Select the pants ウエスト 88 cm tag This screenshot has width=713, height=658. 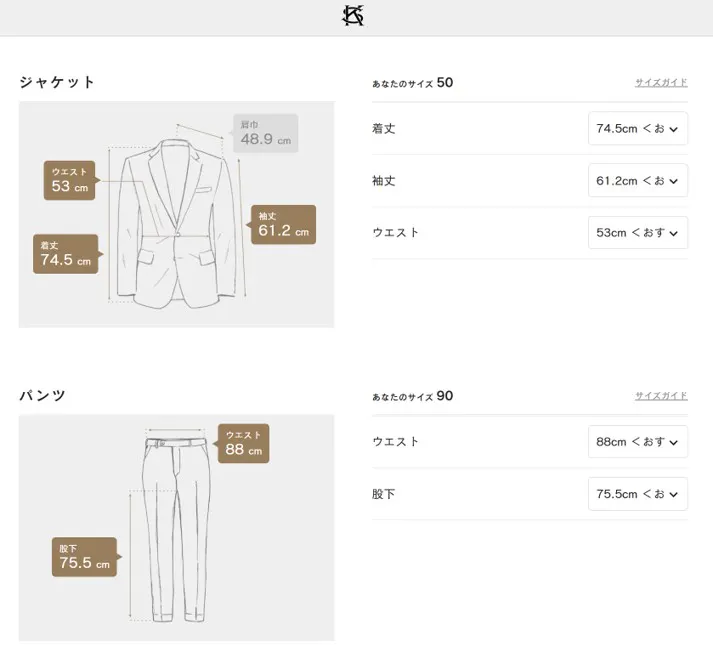pyautogui.click(x=243, y=444)
